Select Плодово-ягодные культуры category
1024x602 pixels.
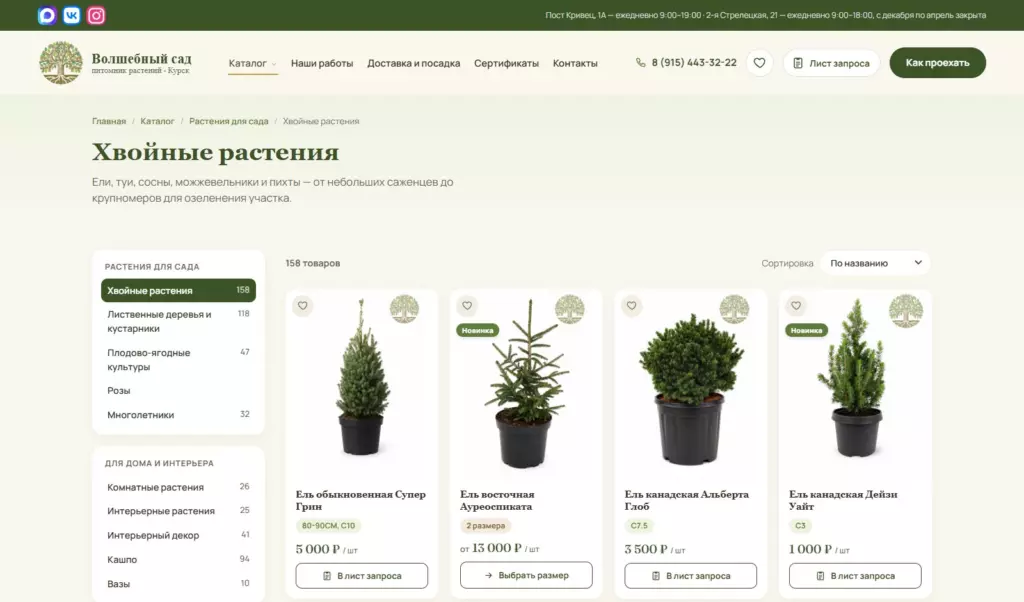pyautogui.click(x=178, y=360)
